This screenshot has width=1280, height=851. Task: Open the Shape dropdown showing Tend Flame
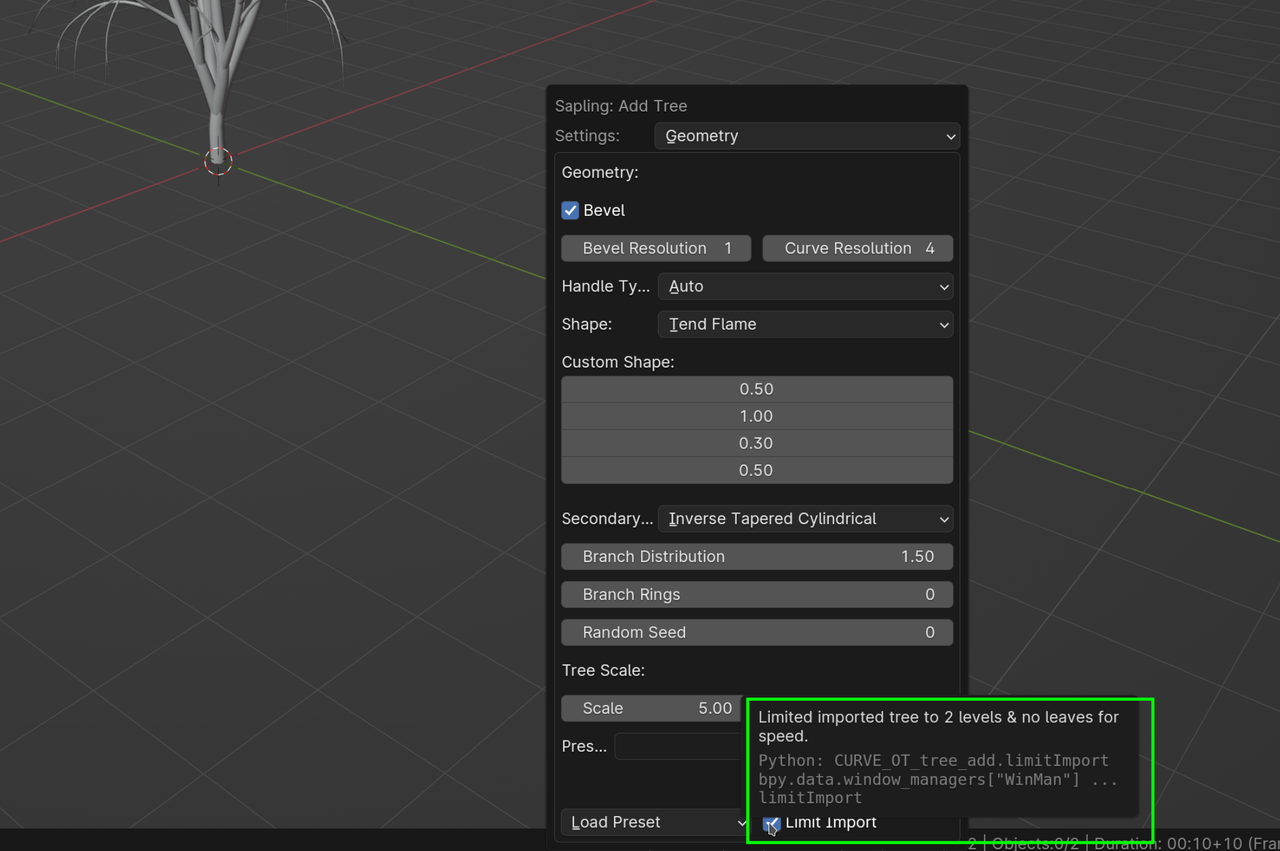[x=805, y=324]
